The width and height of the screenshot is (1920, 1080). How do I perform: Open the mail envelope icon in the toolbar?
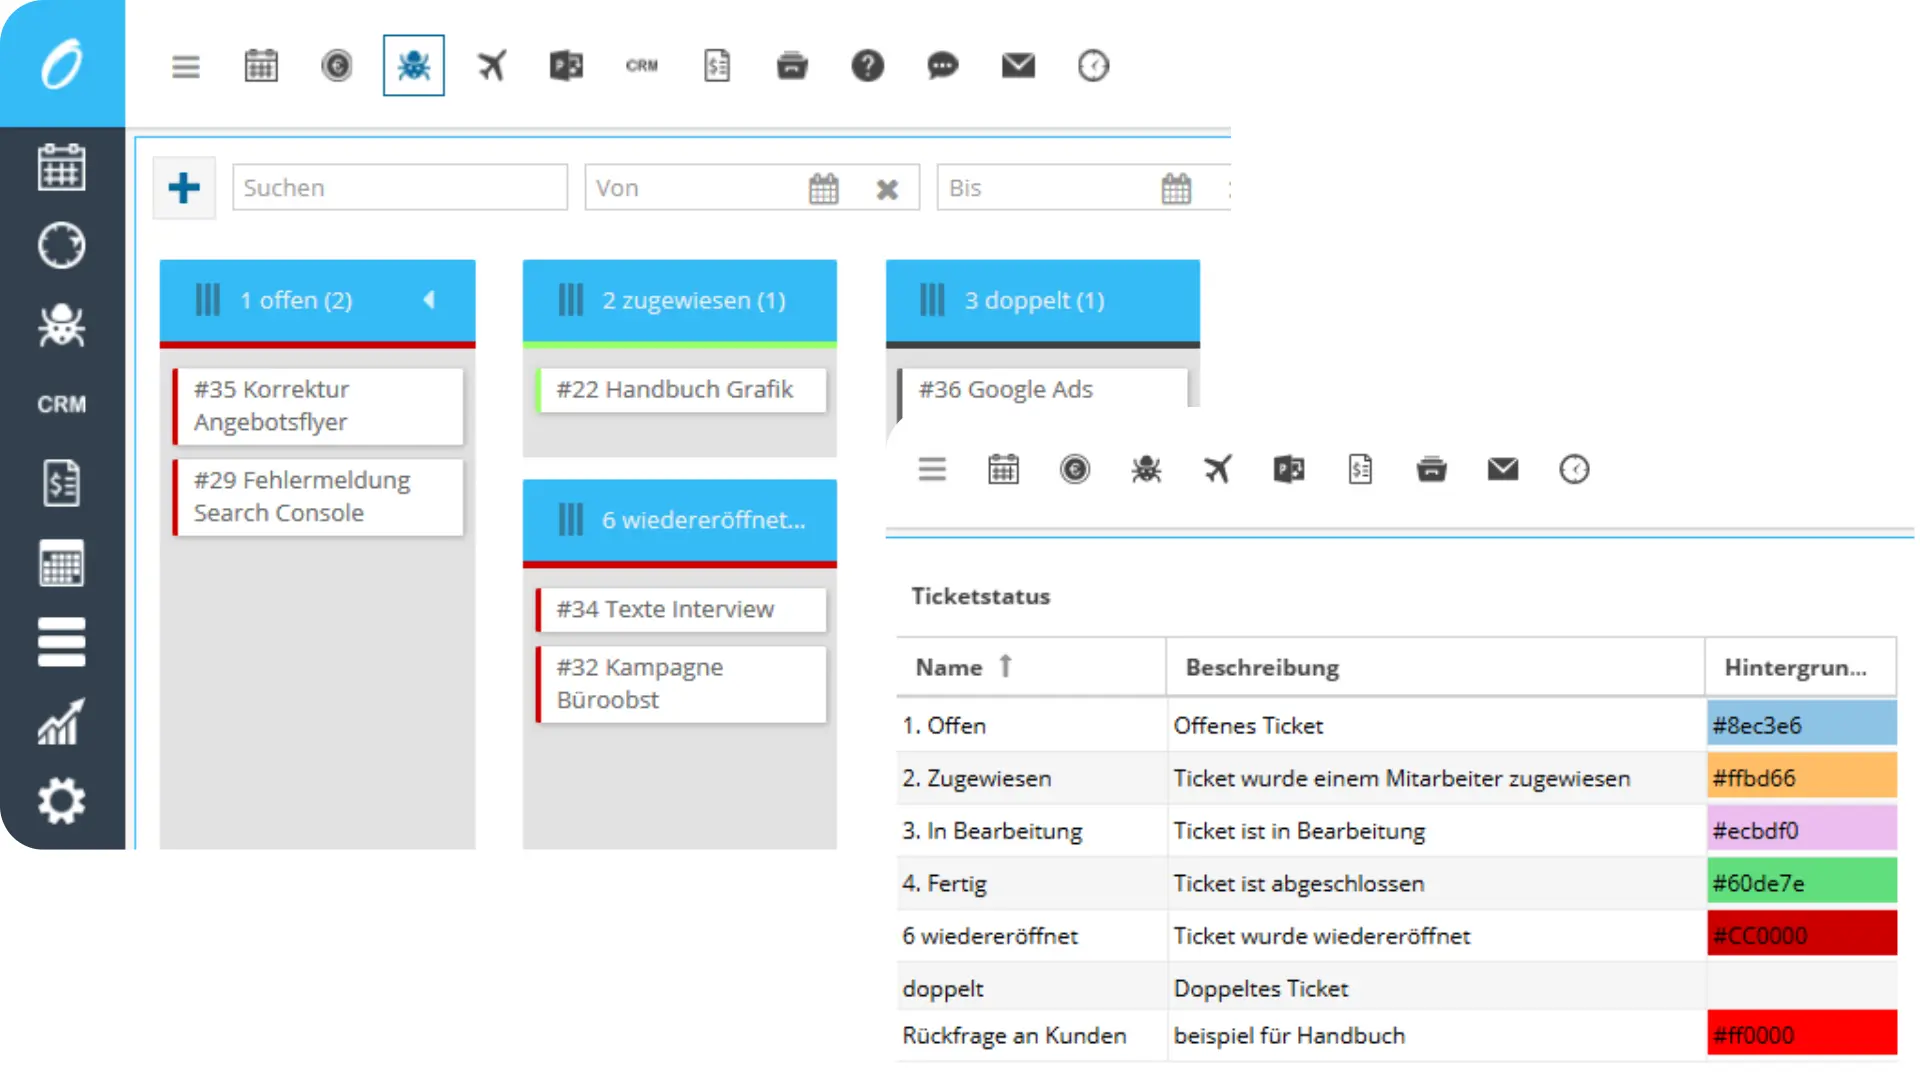click(x=1018, y=65)
